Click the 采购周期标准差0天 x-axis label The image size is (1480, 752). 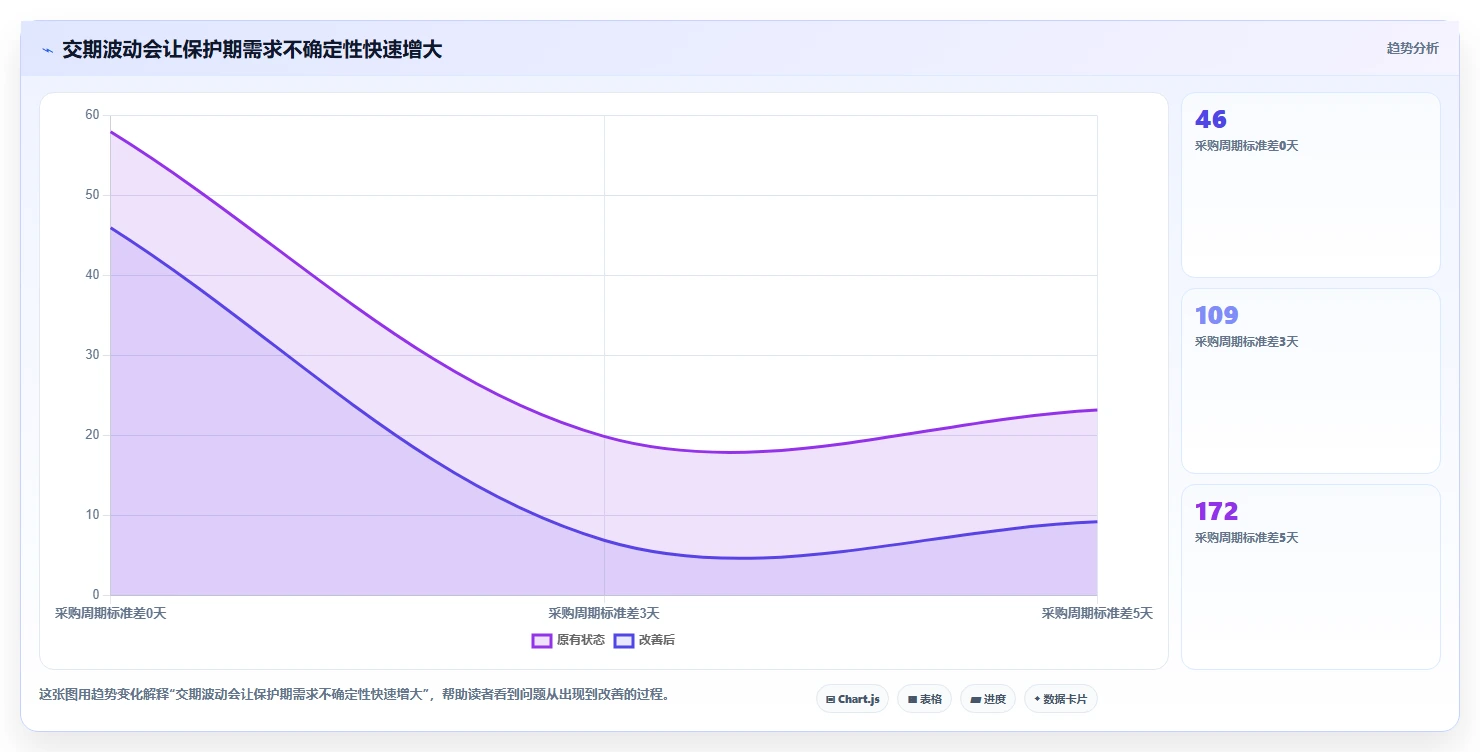(x=110, y=613)
